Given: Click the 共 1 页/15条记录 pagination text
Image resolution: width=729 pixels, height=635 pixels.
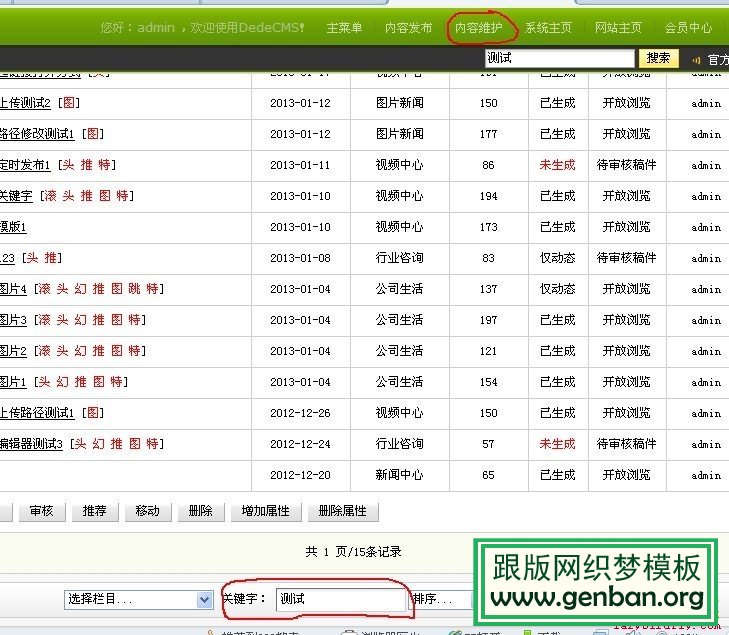Looking at the screenshot, I should point(353,552).
